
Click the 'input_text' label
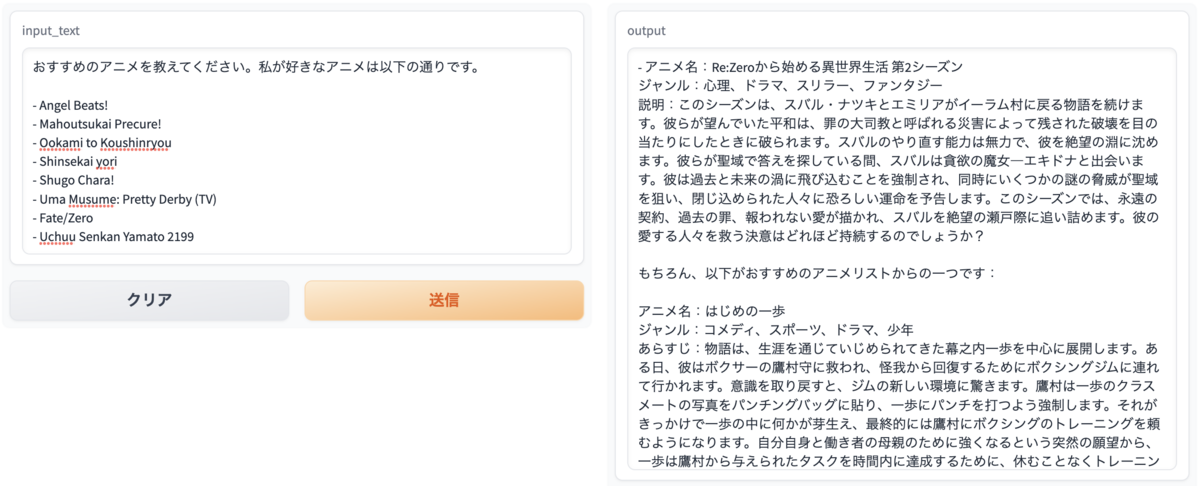(x=51, y=31)
